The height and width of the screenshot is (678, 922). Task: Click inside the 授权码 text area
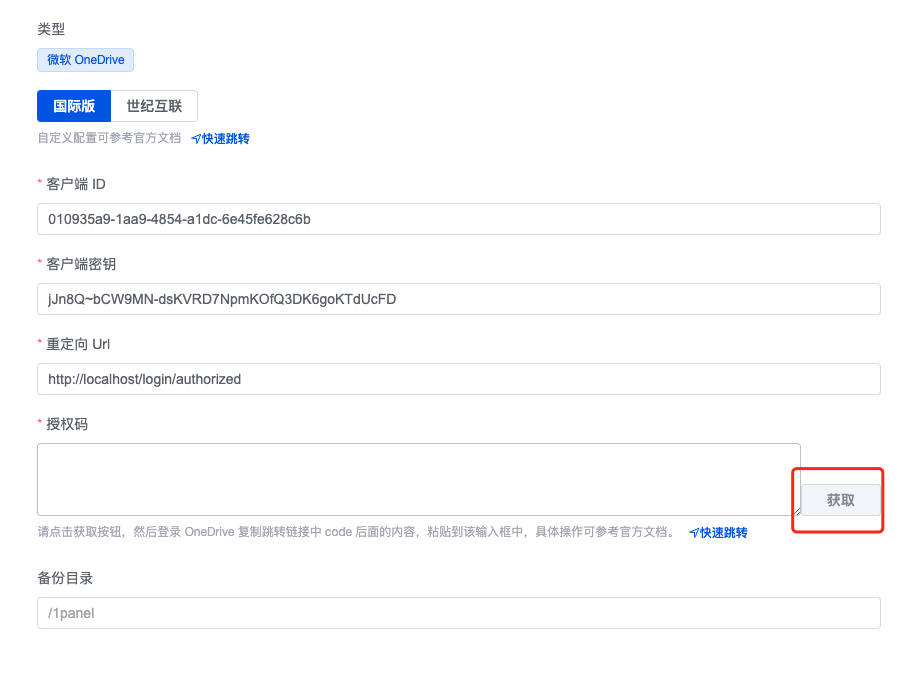419,479
